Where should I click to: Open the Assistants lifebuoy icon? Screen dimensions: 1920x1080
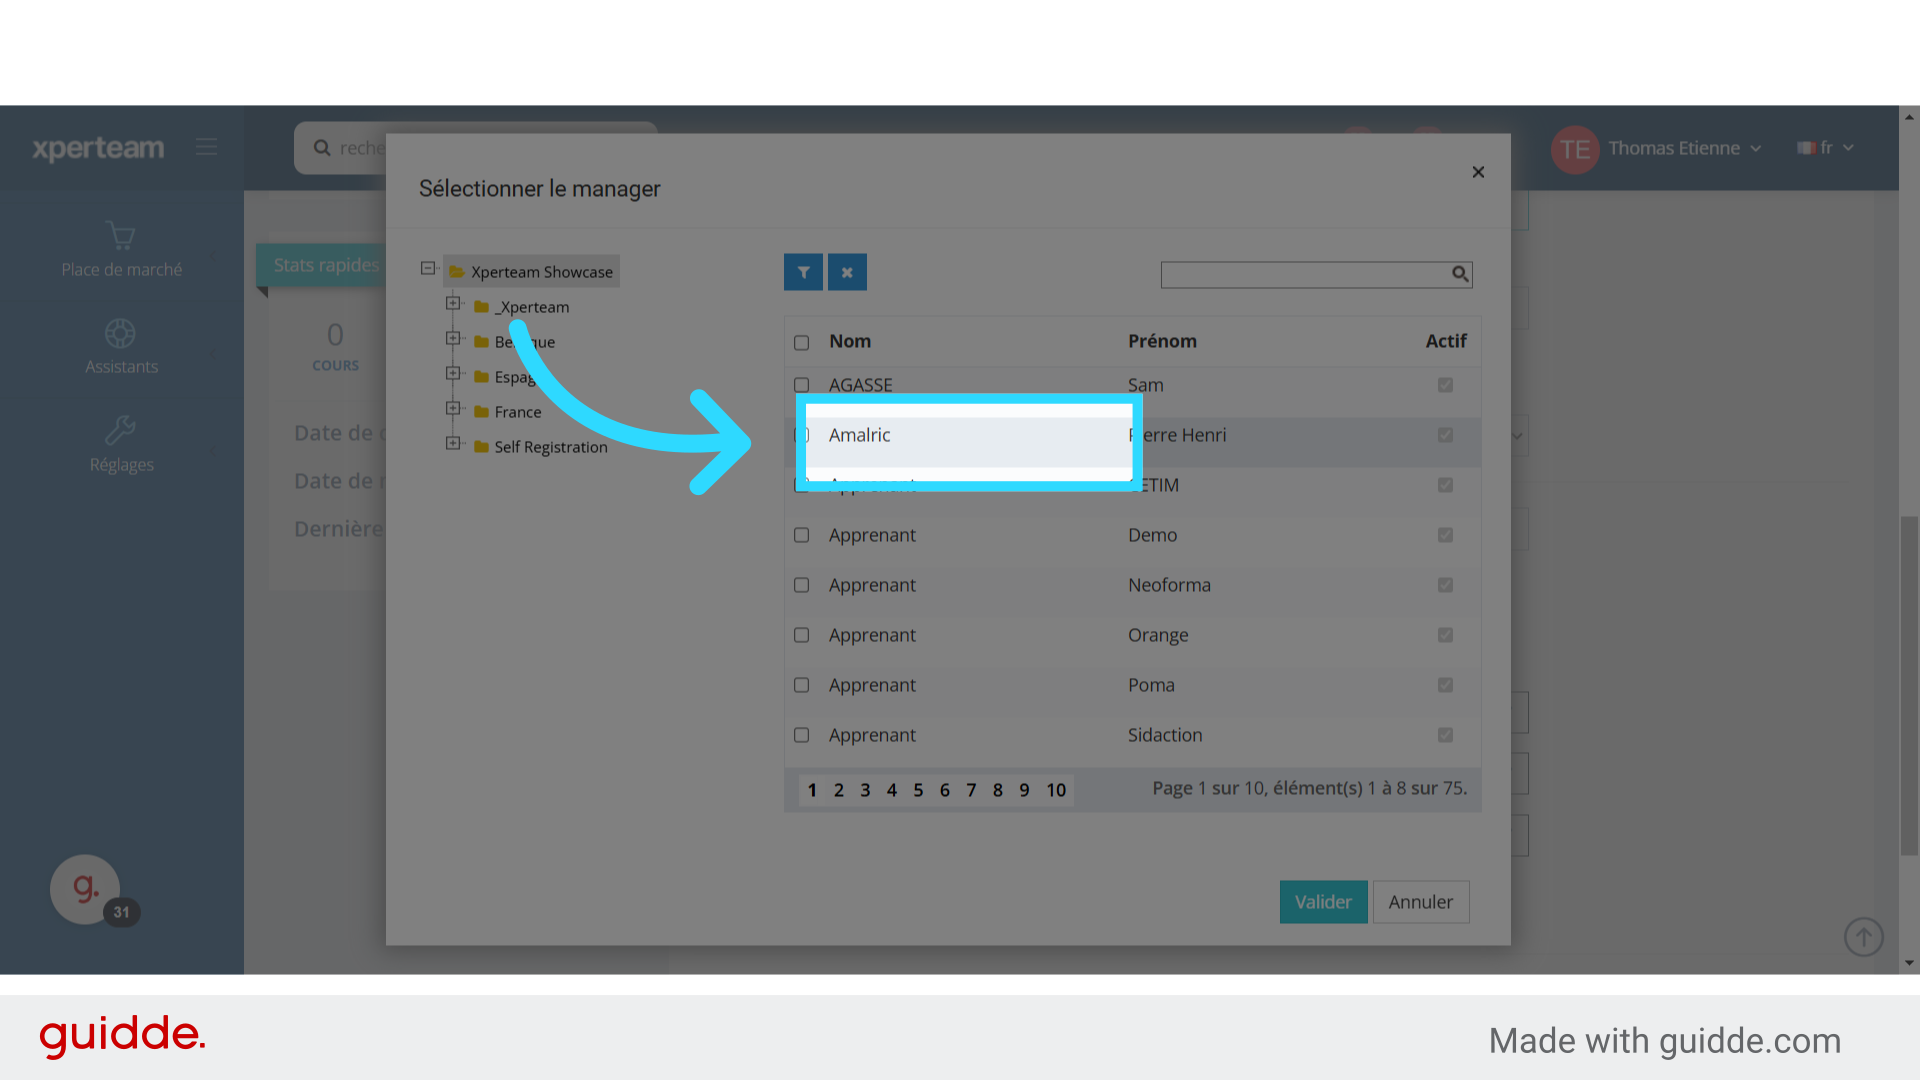pos(120,333)
